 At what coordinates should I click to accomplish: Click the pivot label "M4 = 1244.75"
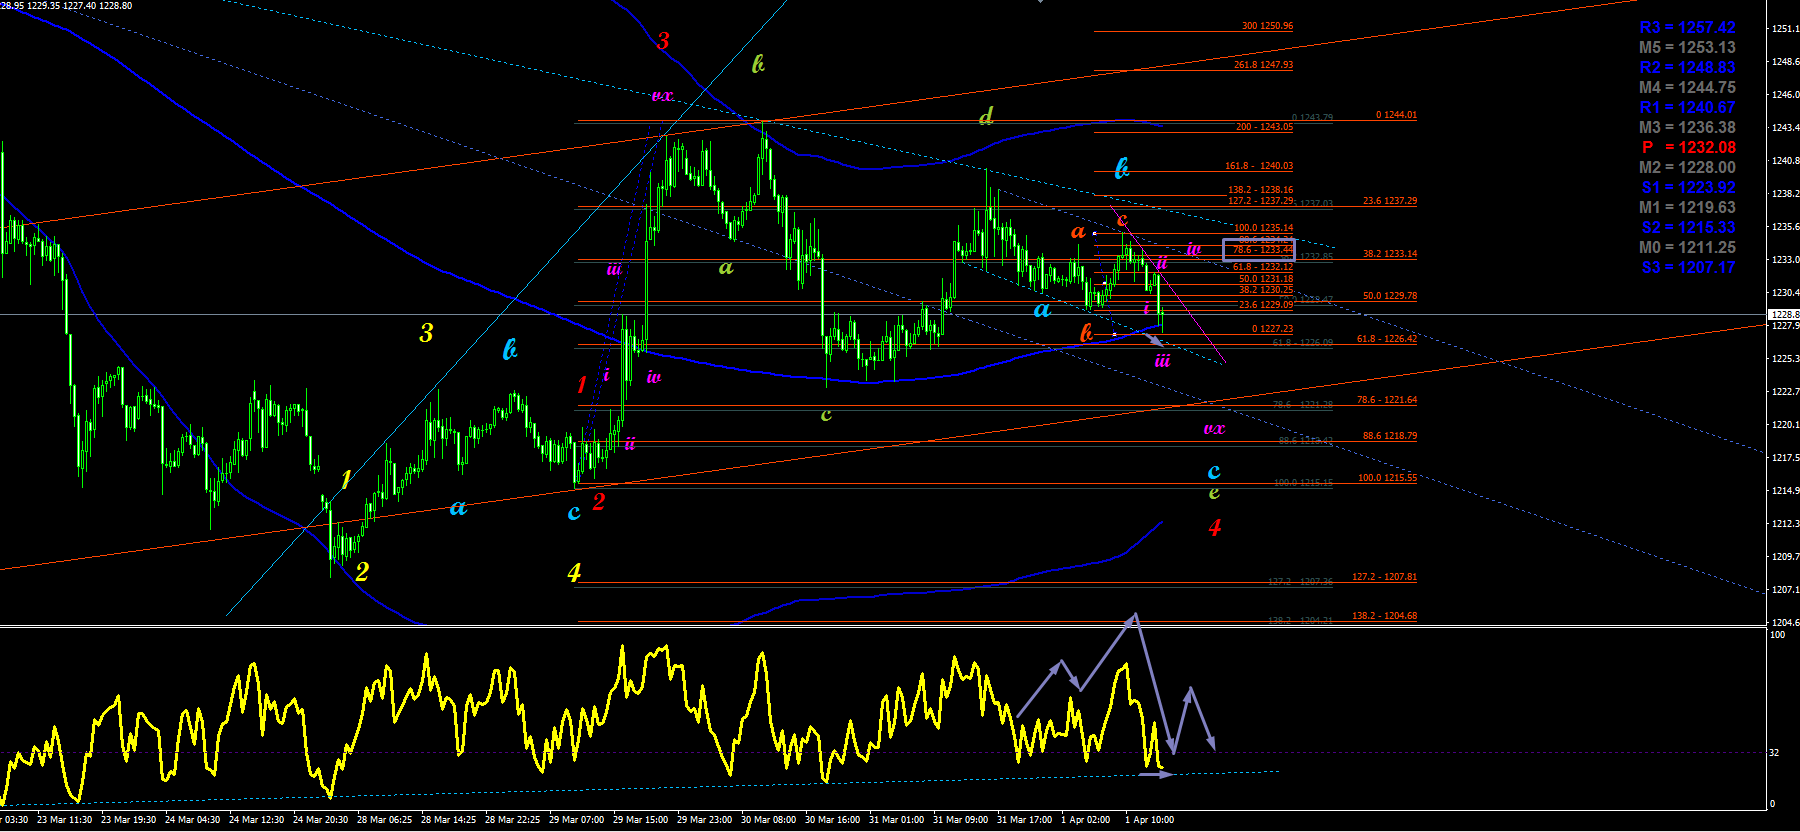1687,88
